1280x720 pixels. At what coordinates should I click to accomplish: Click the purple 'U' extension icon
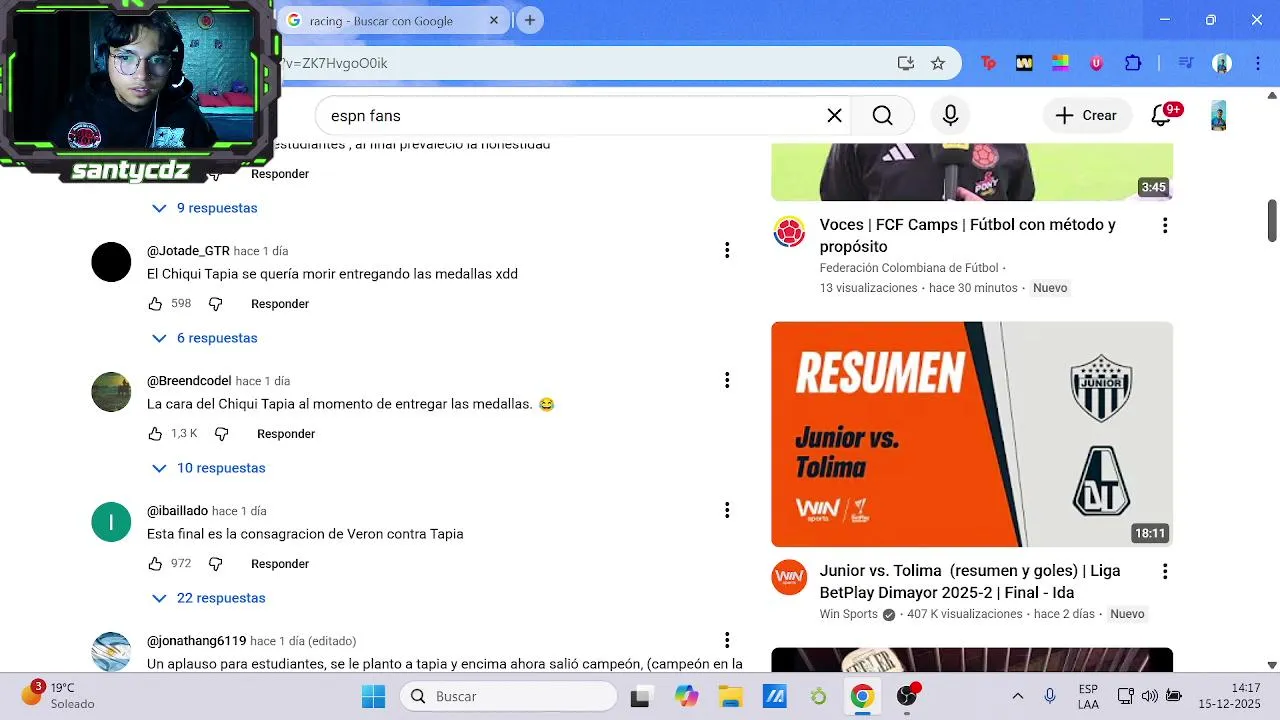tap(1096, 63)
